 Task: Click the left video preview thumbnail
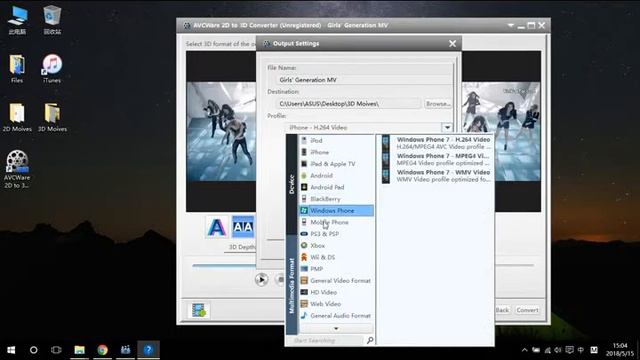click(221, 131)
